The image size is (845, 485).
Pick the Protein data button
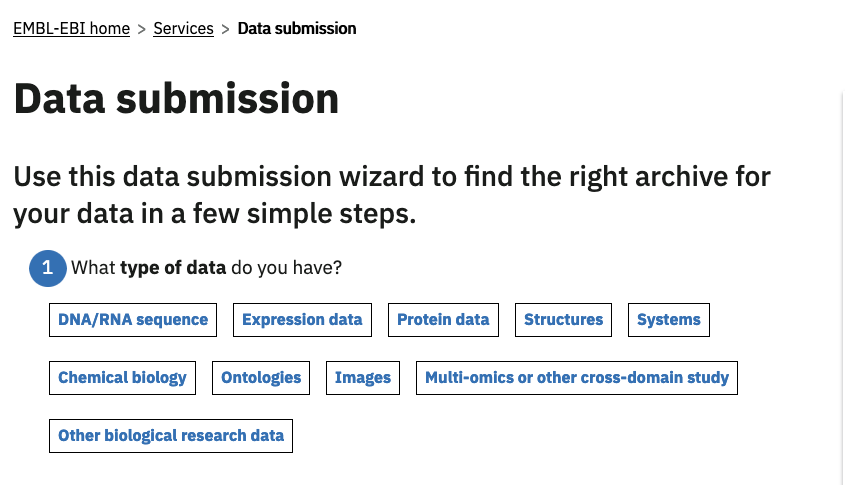click(443, 320)
